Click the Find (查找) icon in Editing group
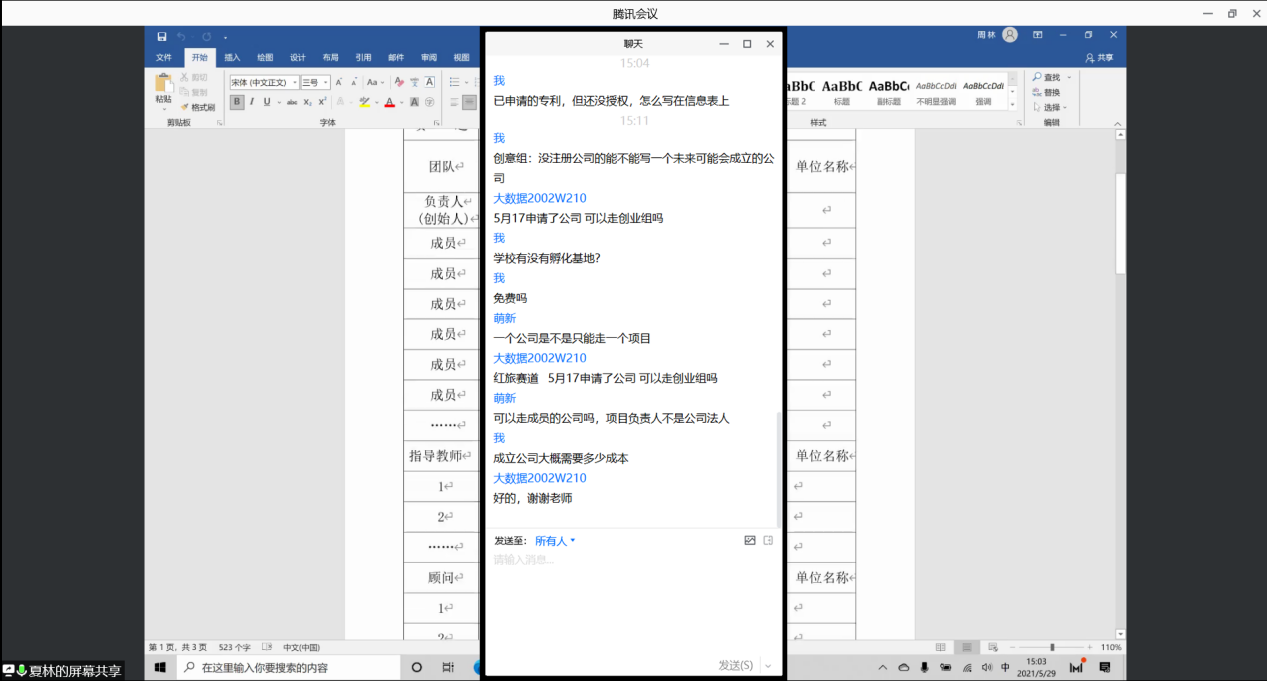1267x681 pixels. point(1046,77)
